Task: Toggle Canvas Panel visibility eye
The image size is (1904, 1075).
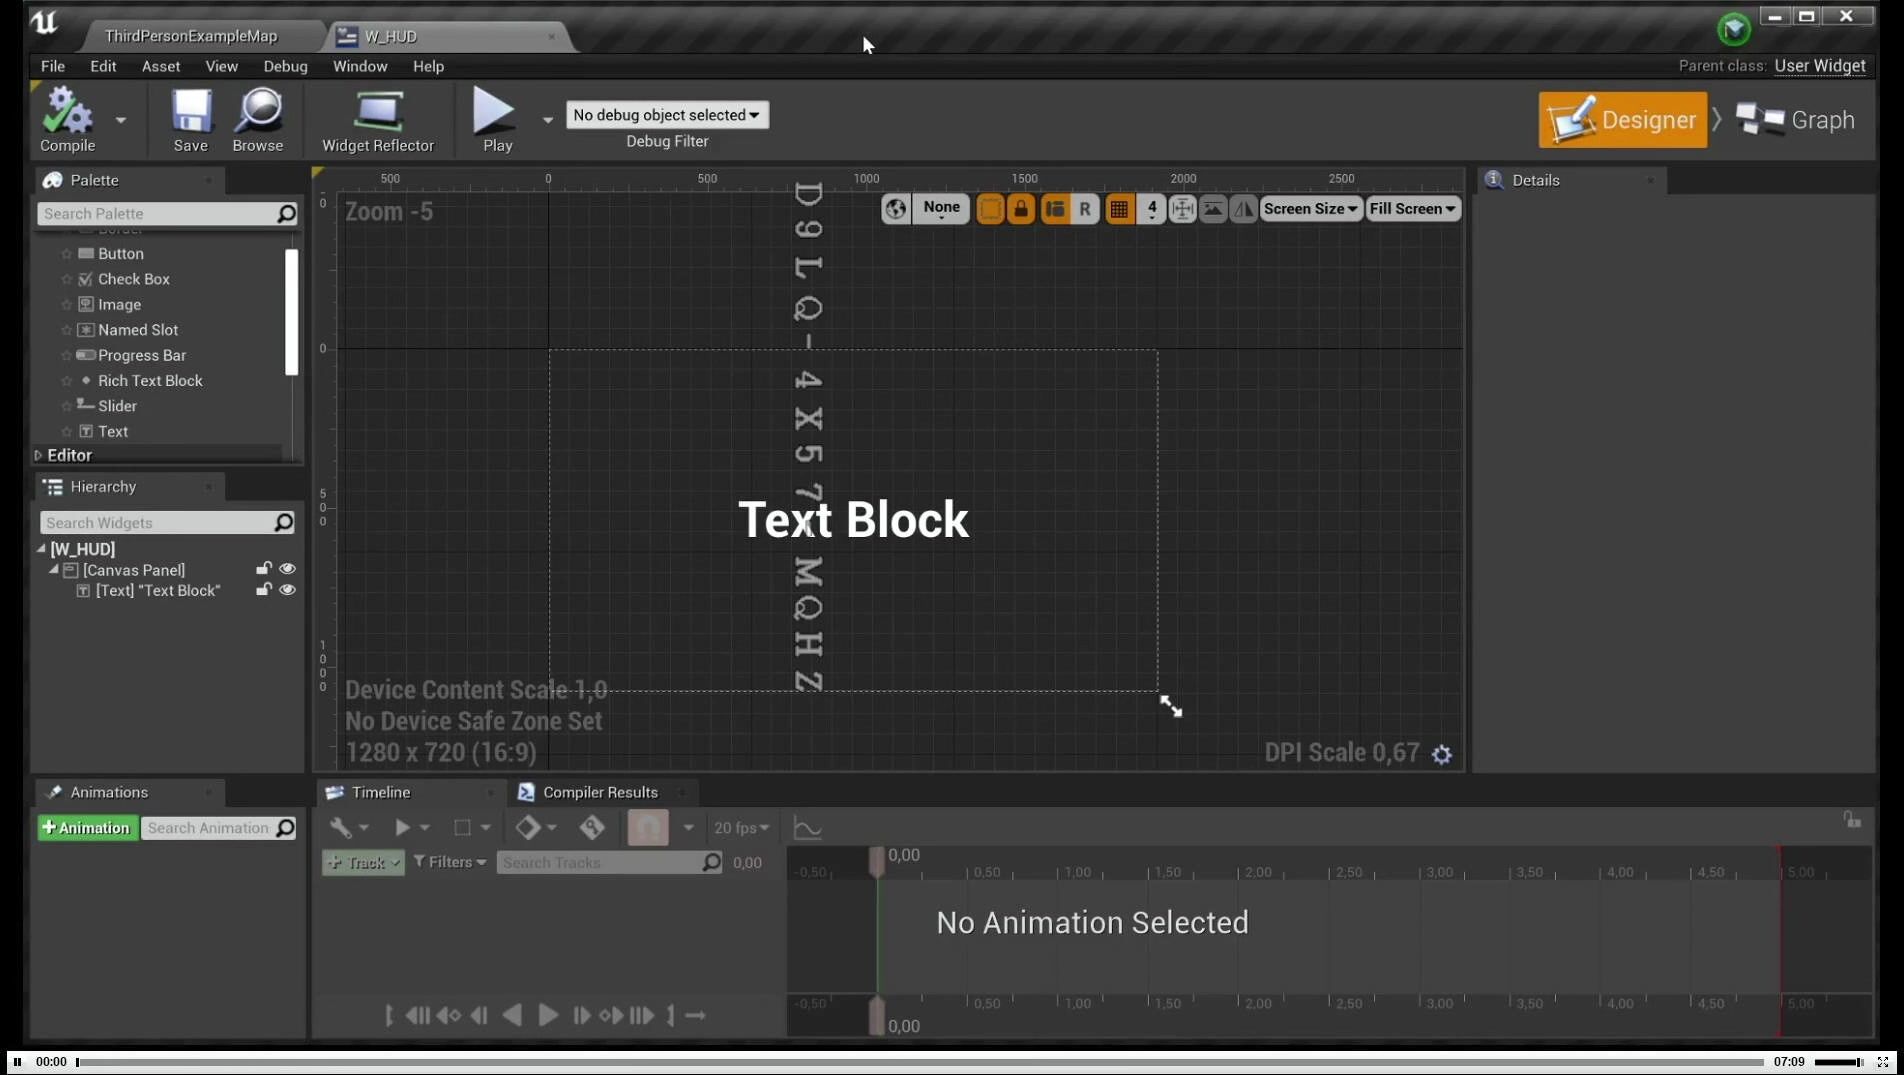Action: (x=287, y=569)
